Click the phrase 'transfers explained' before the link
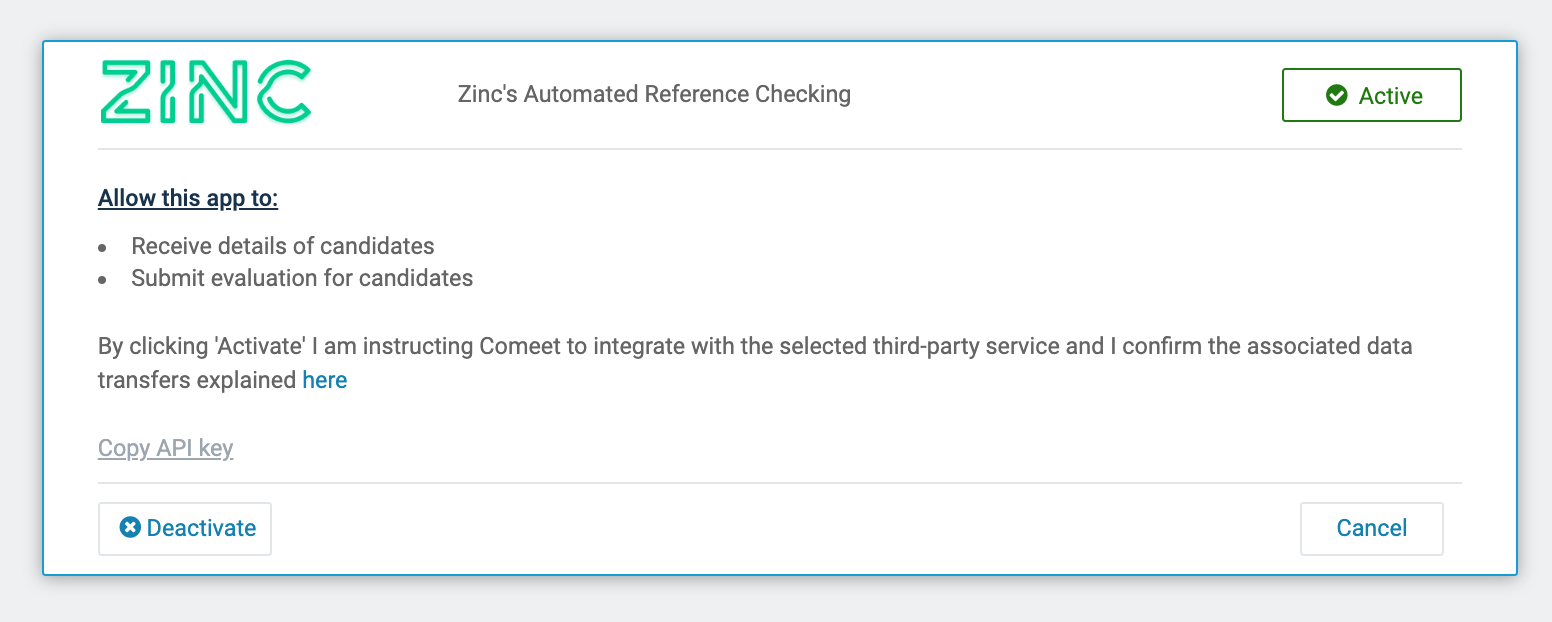This screenshot has height=622, width=1552. [x=197, y=380]
